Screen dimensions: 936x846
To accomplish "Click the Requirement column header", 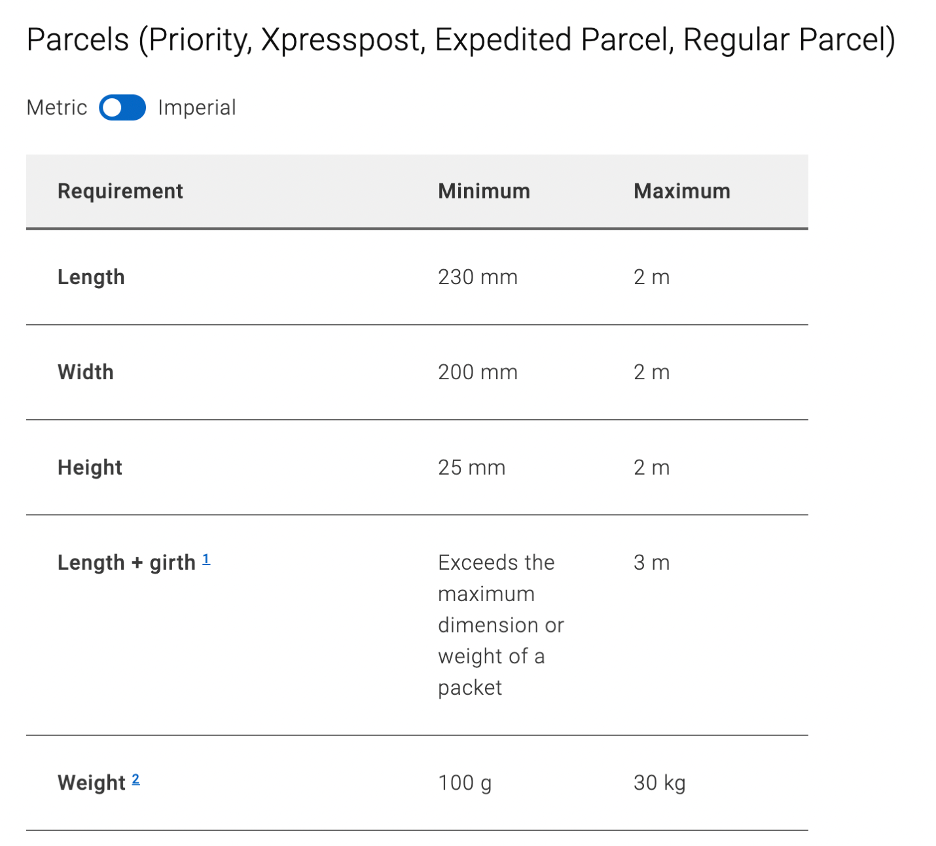I will (x=120, y=191).
